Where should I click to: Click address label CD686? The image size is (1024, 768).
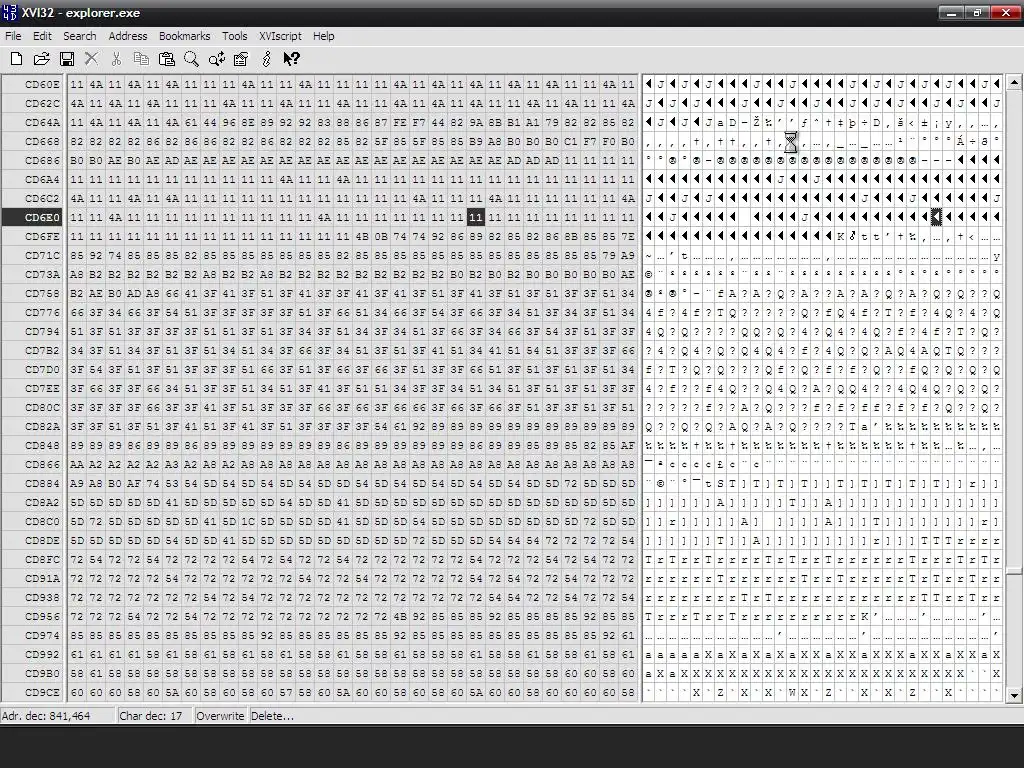42,160
